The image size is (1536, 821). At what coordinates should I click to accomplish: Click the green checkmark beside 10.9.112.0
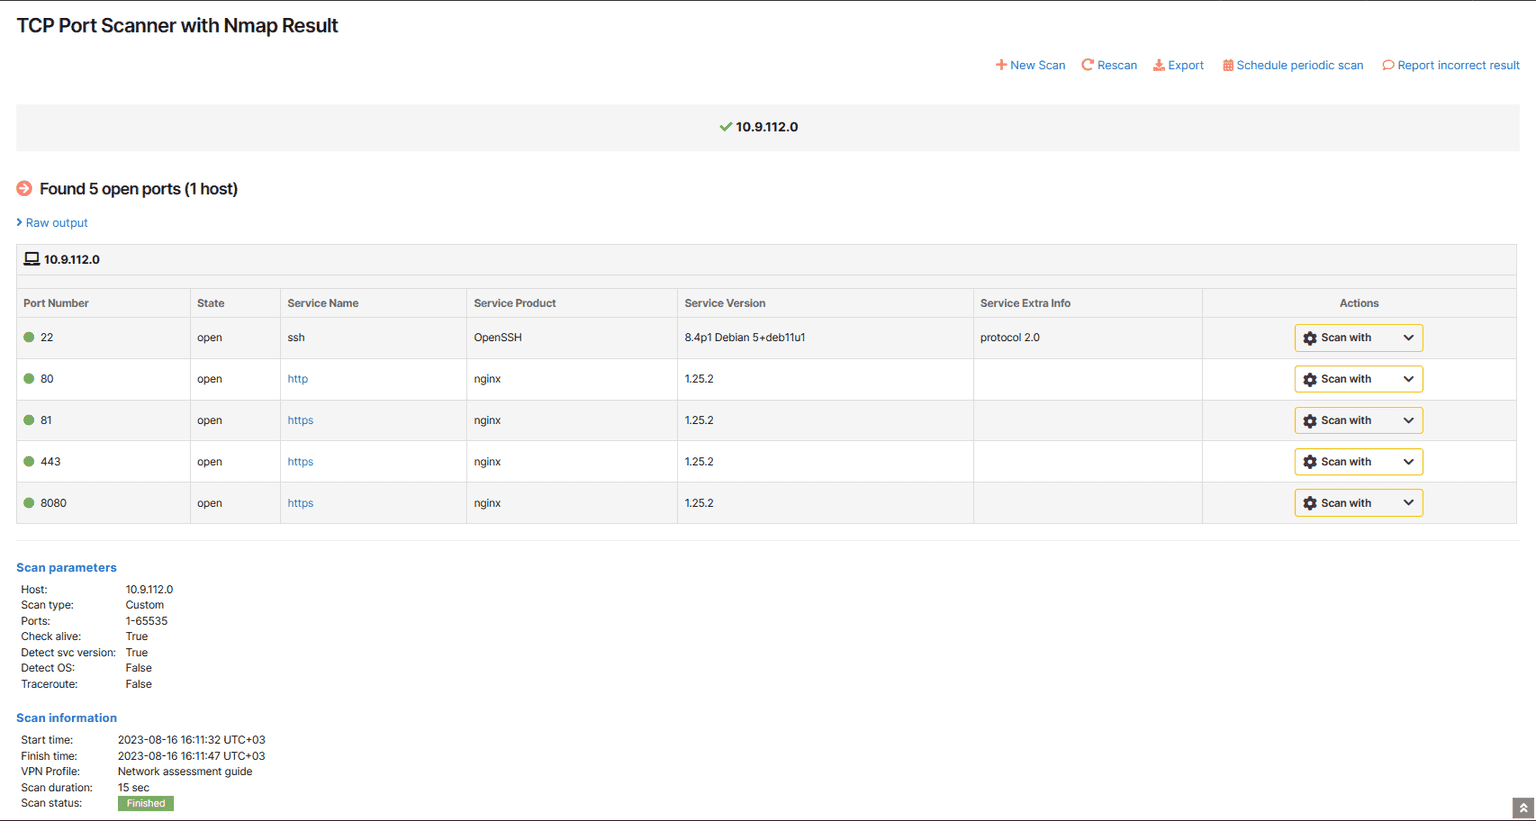point(725,127)
